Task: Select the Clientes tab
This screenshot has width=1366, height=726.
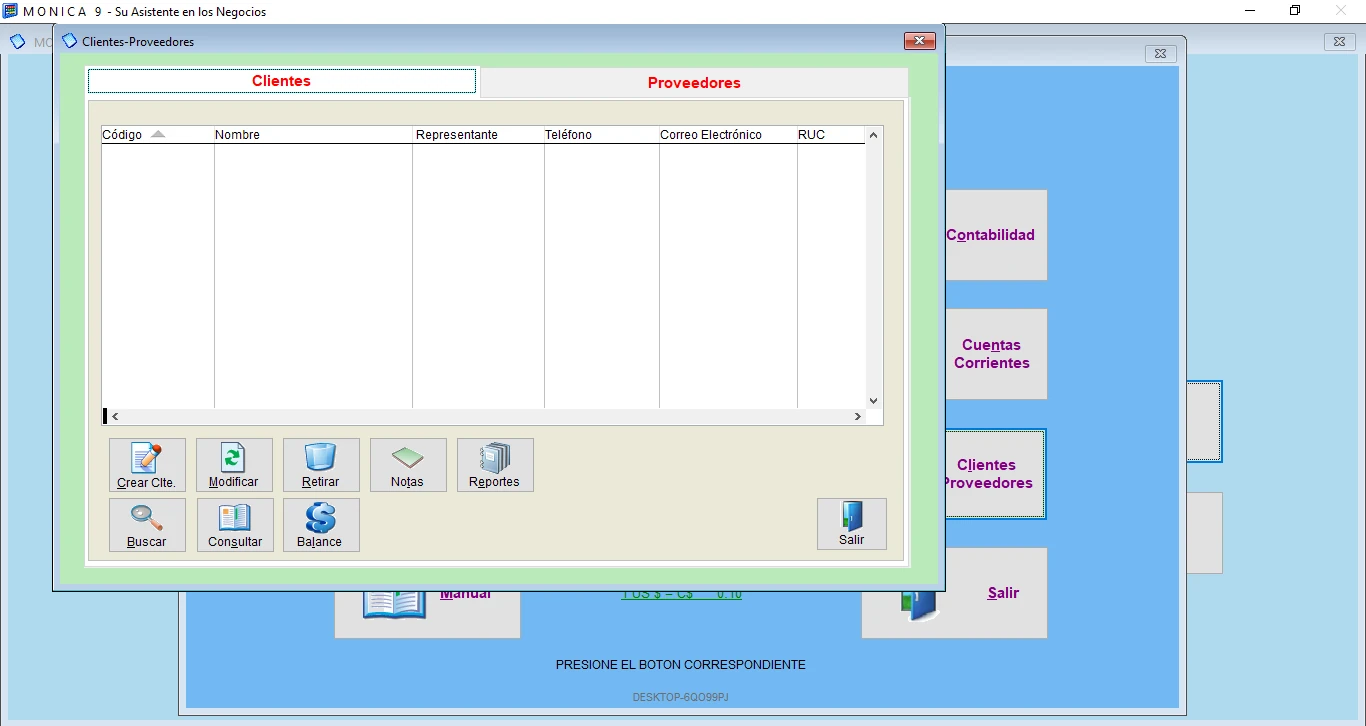Action: click(281, 81)
